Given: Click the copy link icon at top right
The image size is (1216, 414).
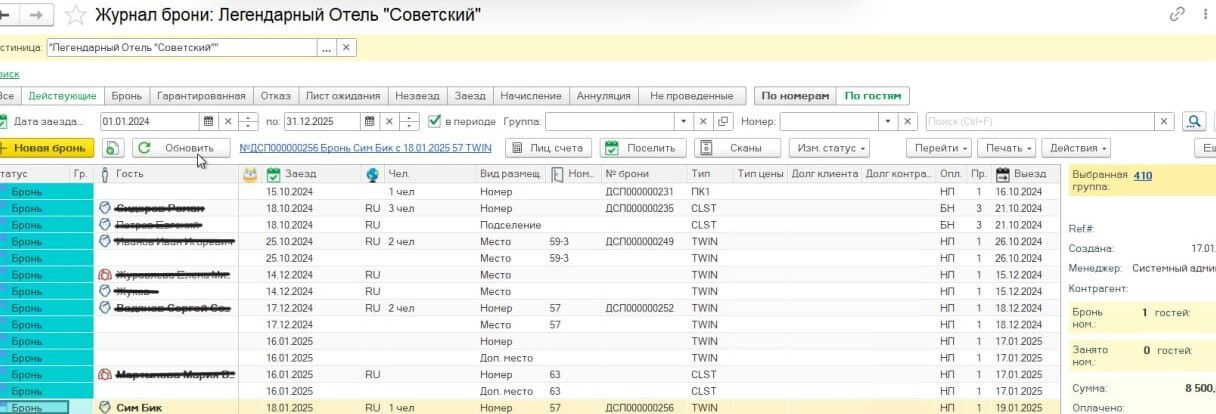Looking at the screenshot, I should [x=1178, y=15].
